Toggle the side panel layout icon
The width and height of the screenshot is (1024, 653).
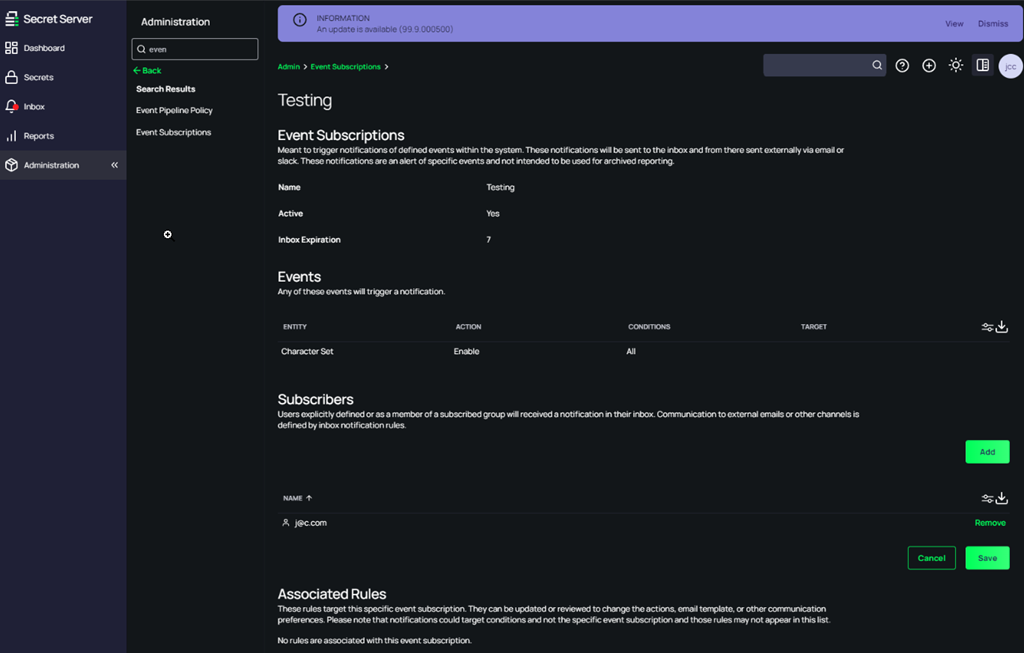(983, 66)
